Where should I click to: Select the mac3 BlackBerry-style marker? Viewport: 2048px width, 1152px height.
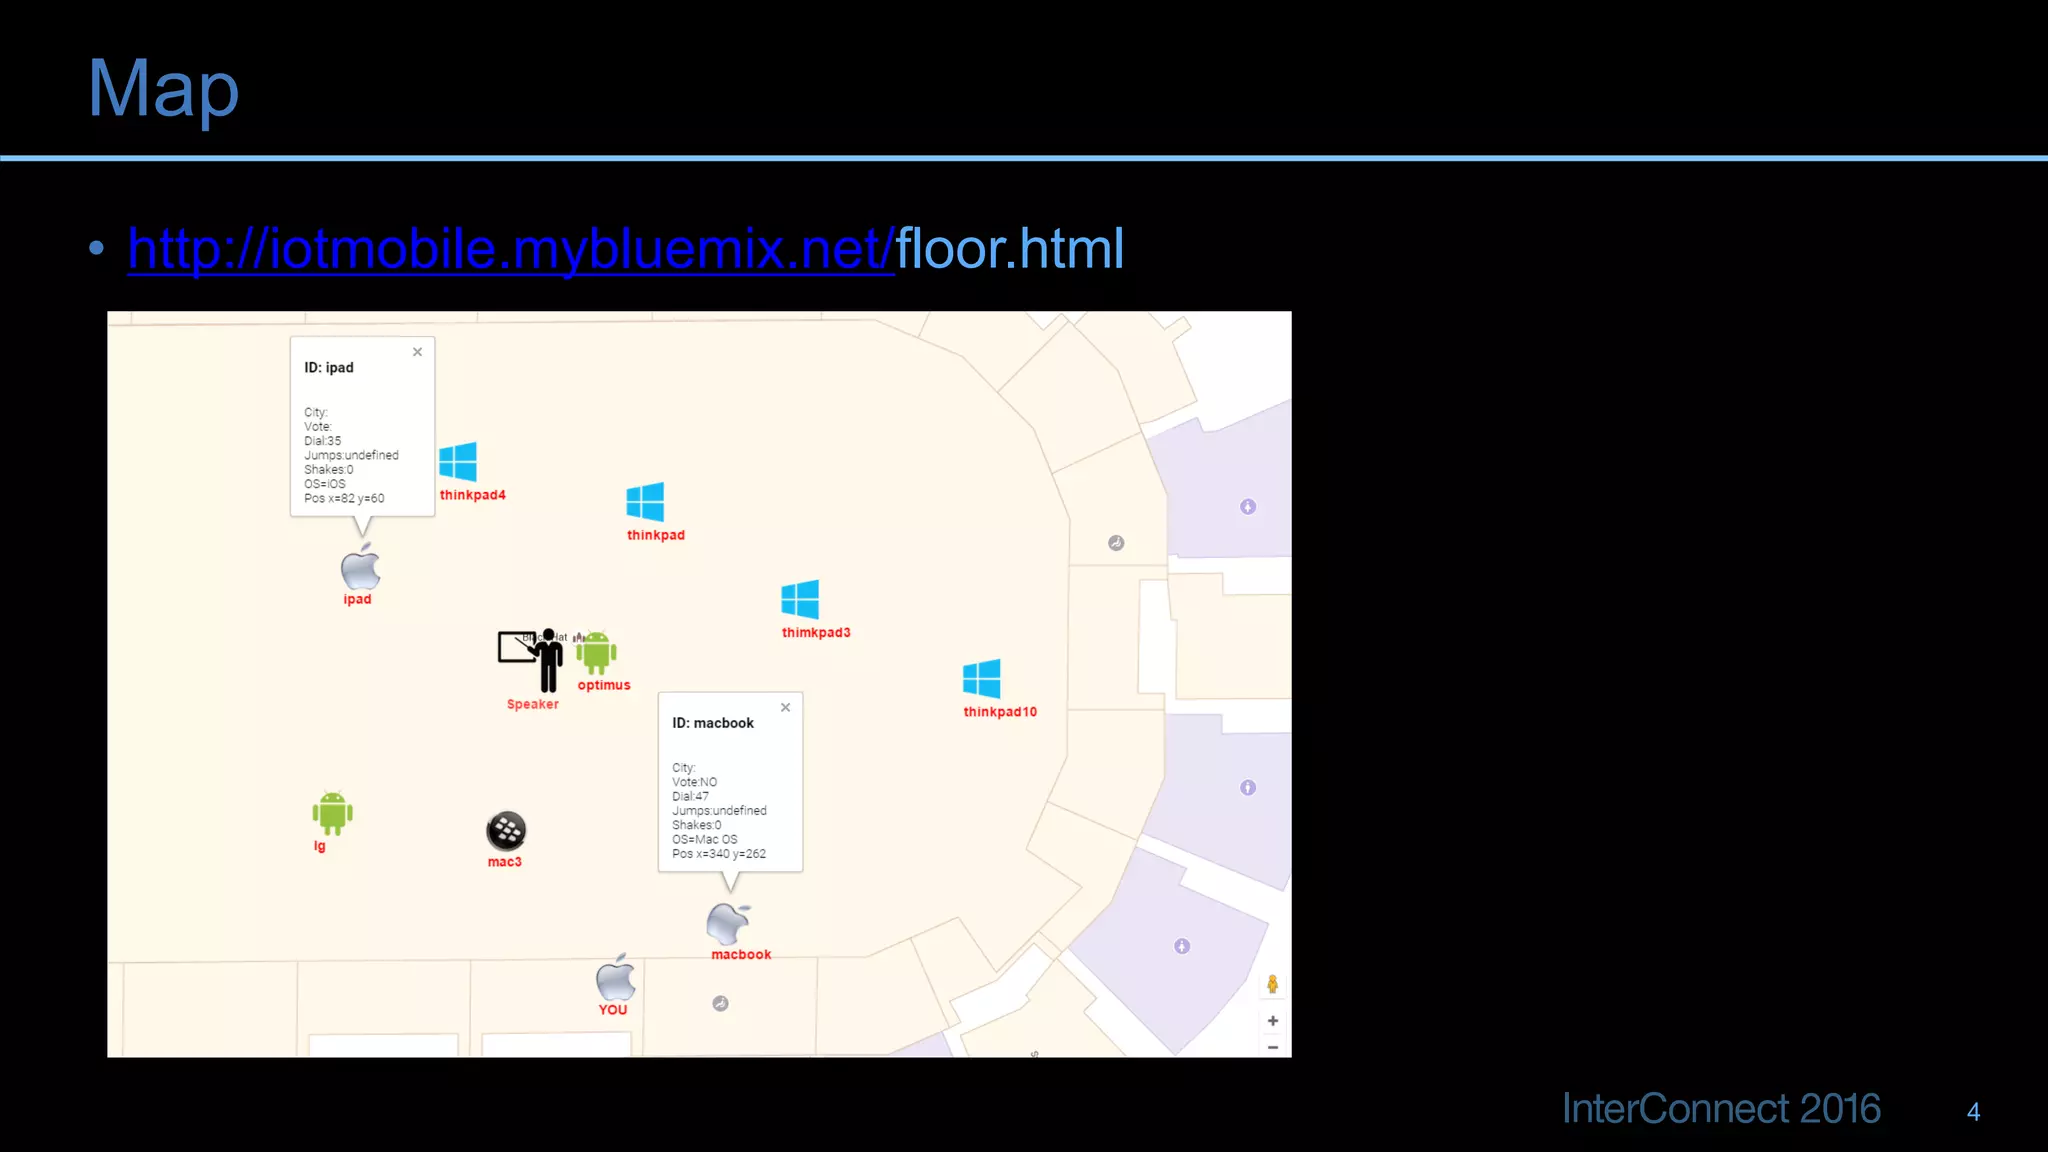pos(506,830)
